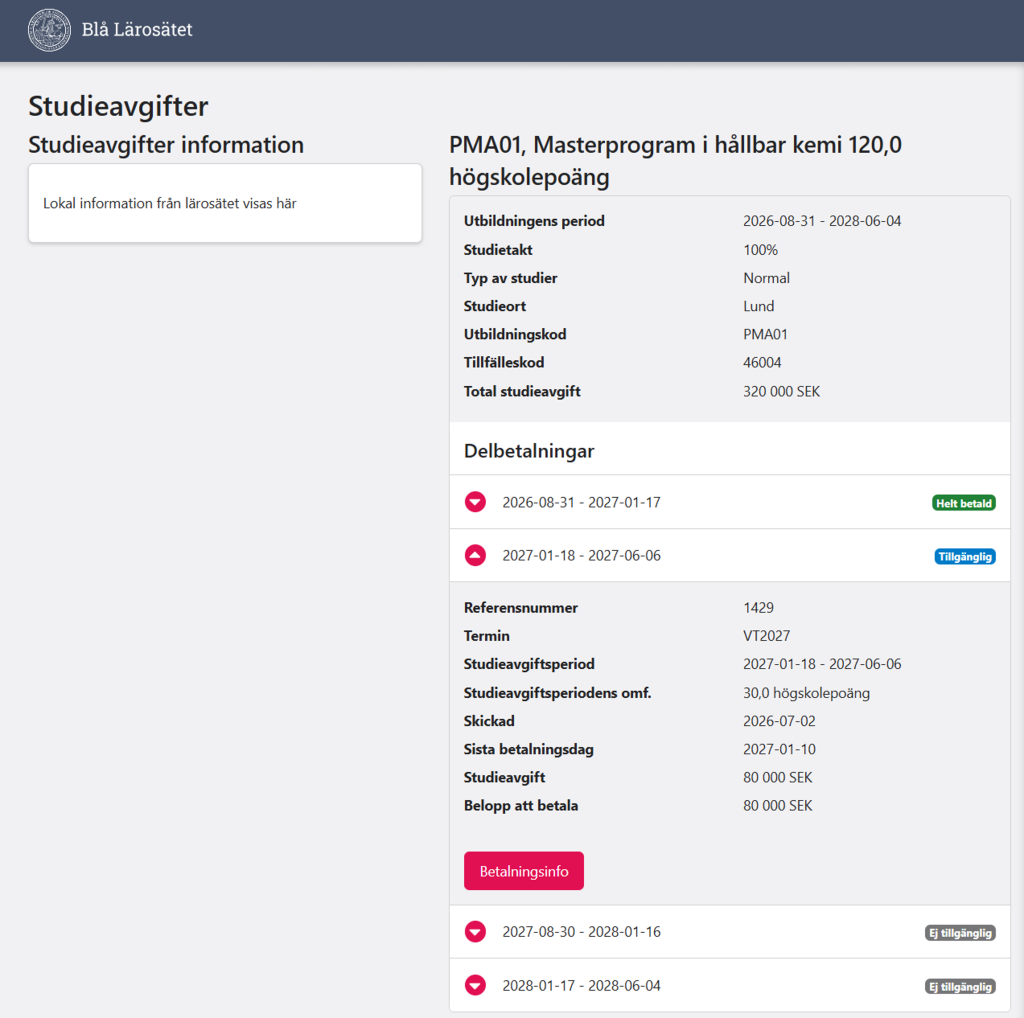The image size is (1024, 1018).
Task: Click the Delbetalningar section heading
Action: (529, 451)
